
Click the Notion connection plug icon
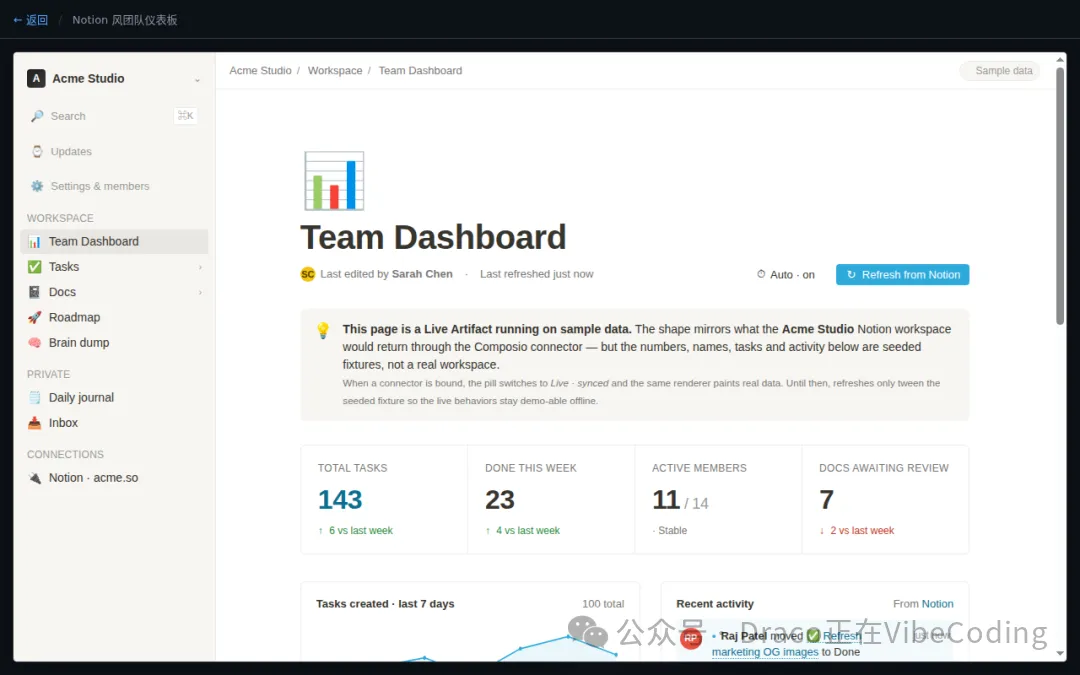point(34,477)
